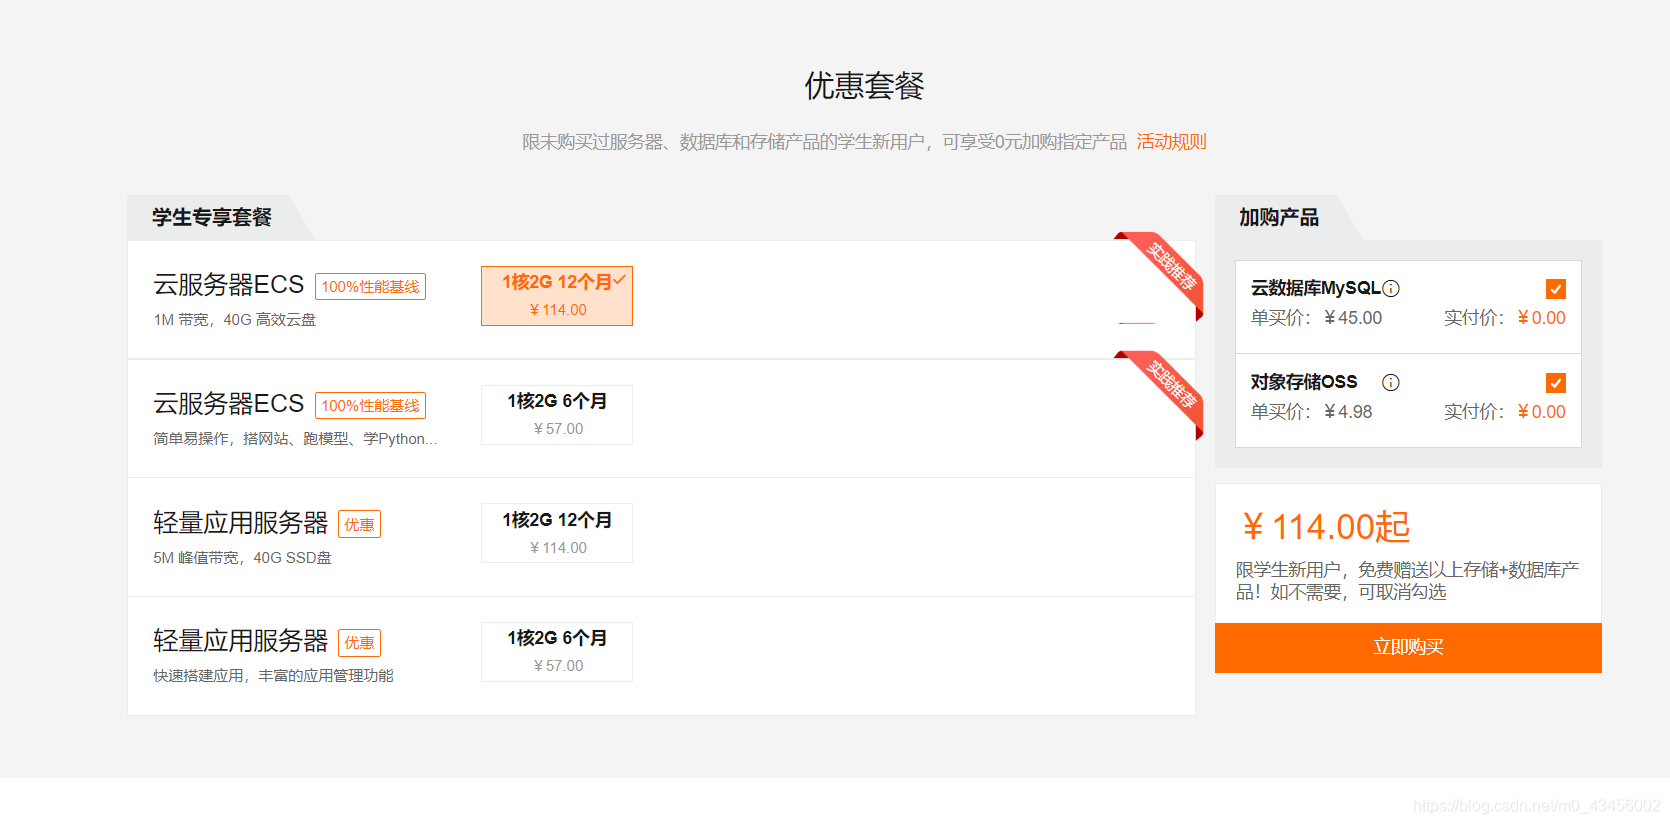This screenshot has width=1670, height=824.
Task: Click the 1M 带宽，40G 高效云盘 description
Action: [x=234, y=320]
